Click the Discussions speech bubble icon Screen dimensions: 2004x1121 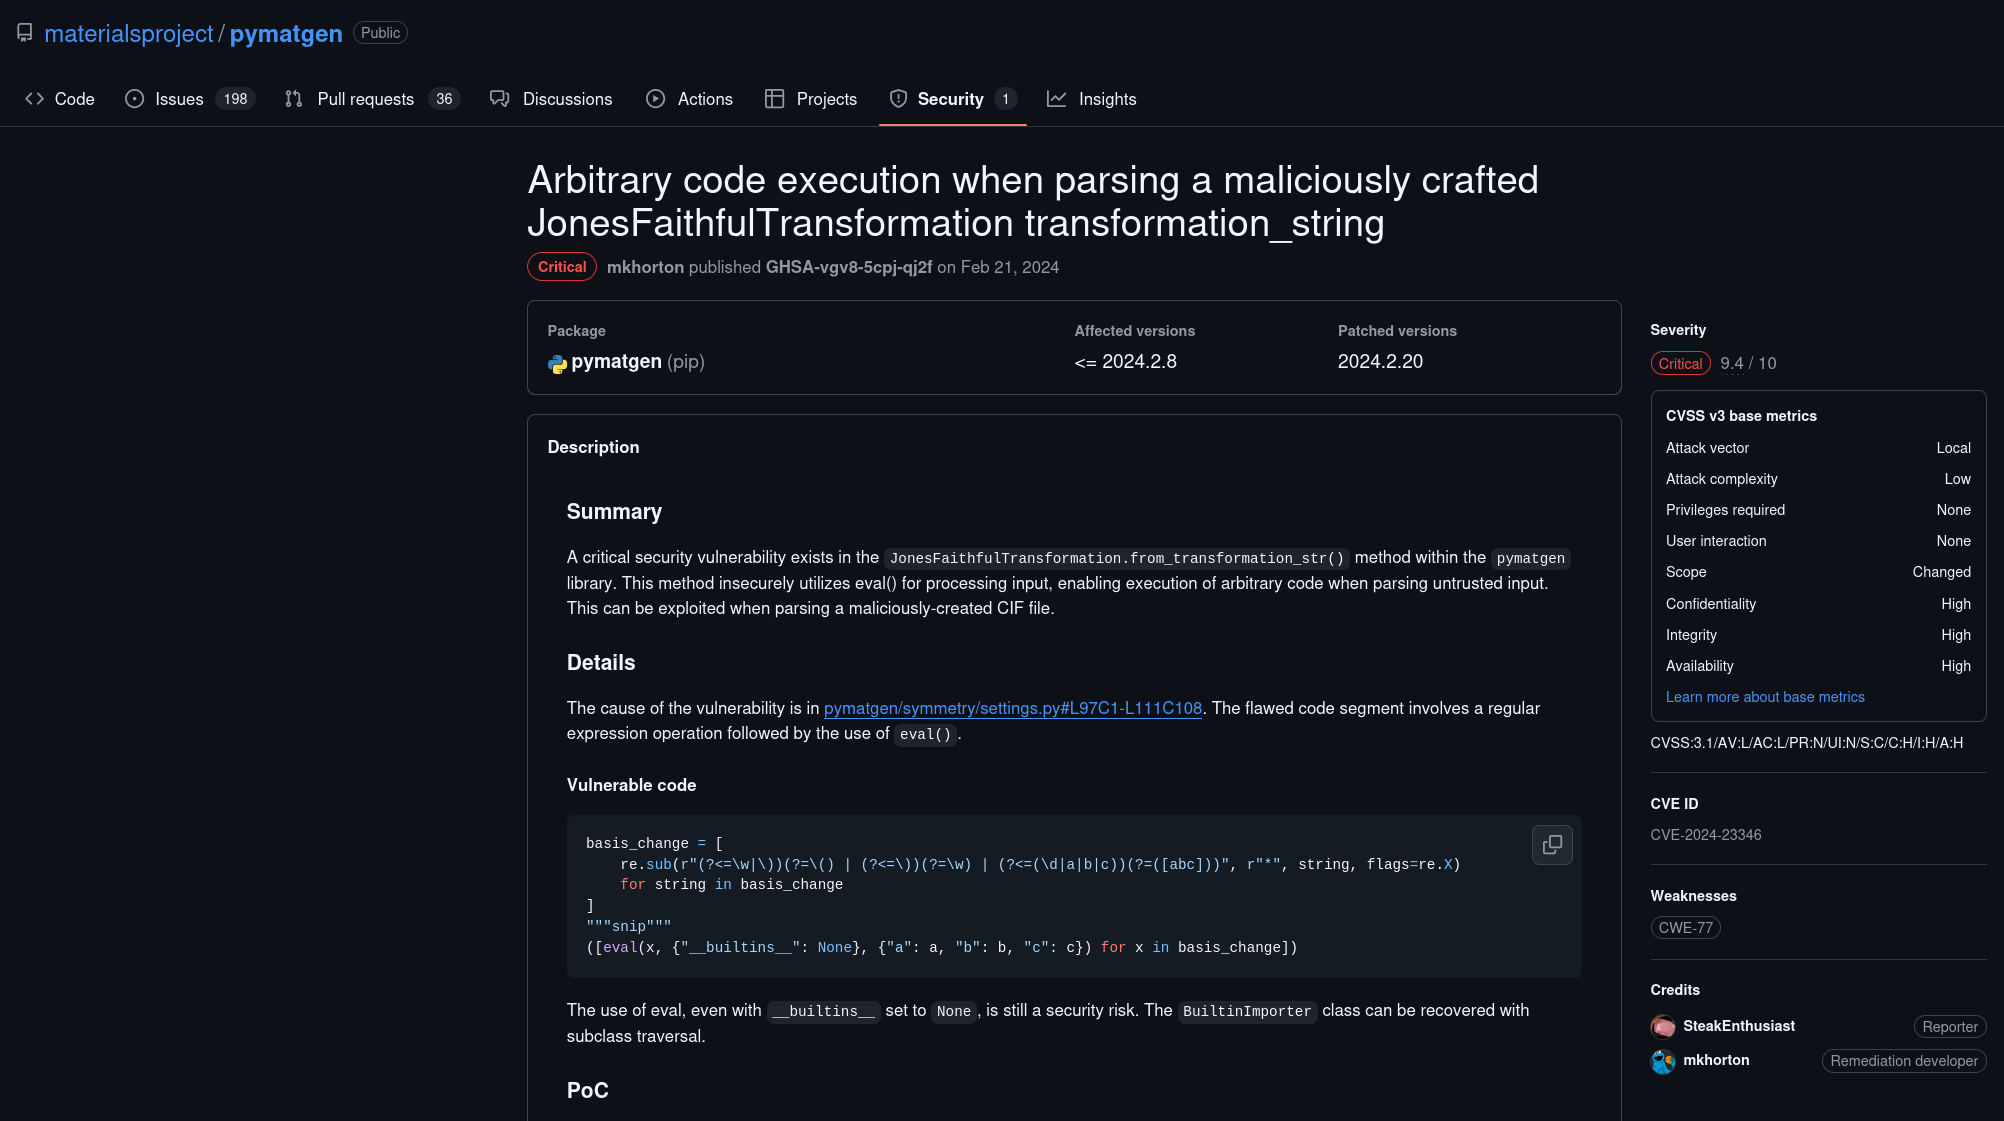coord(499,99)
